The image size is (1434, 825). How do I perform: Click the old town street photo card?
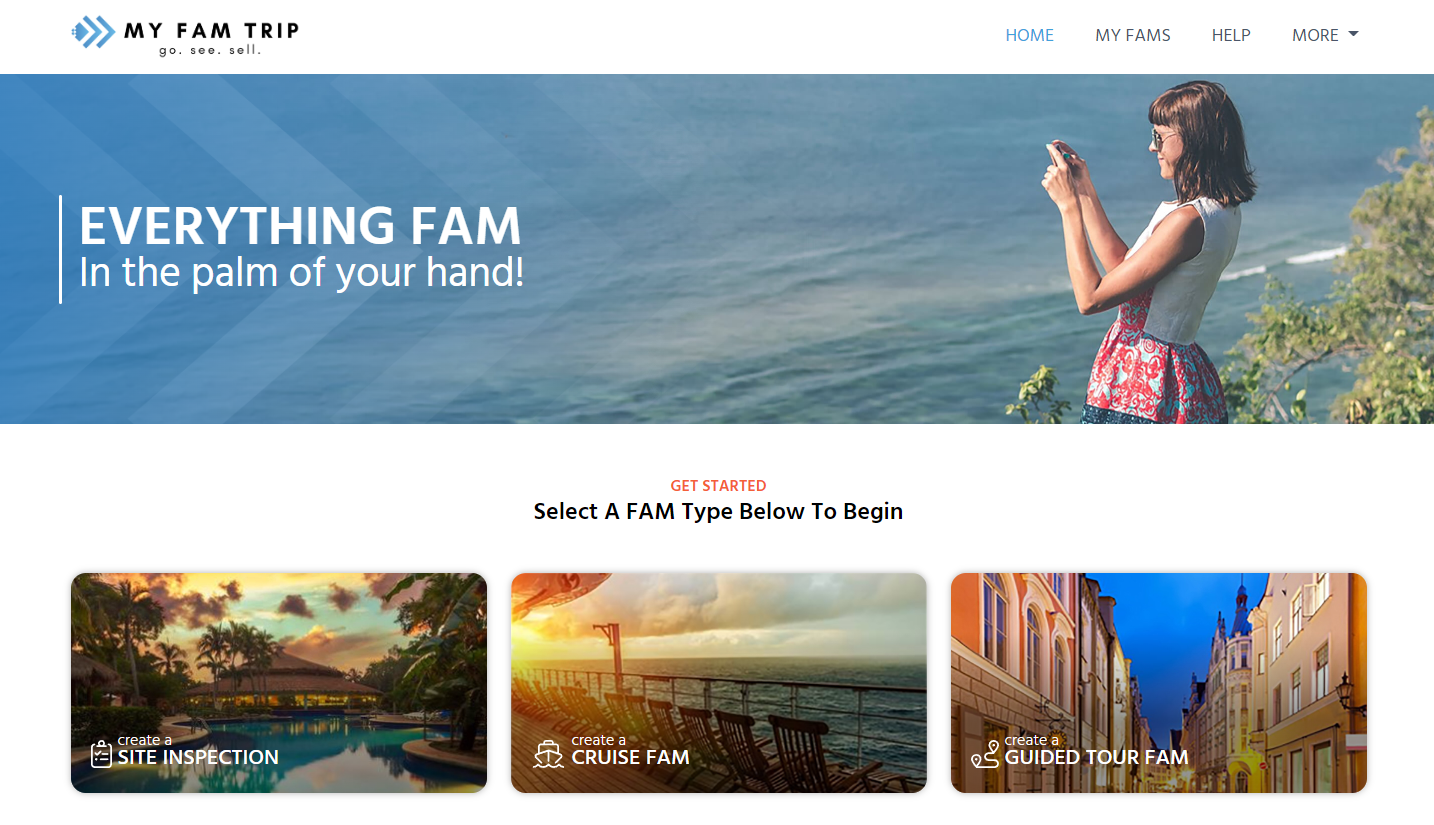pos(1159,683)
